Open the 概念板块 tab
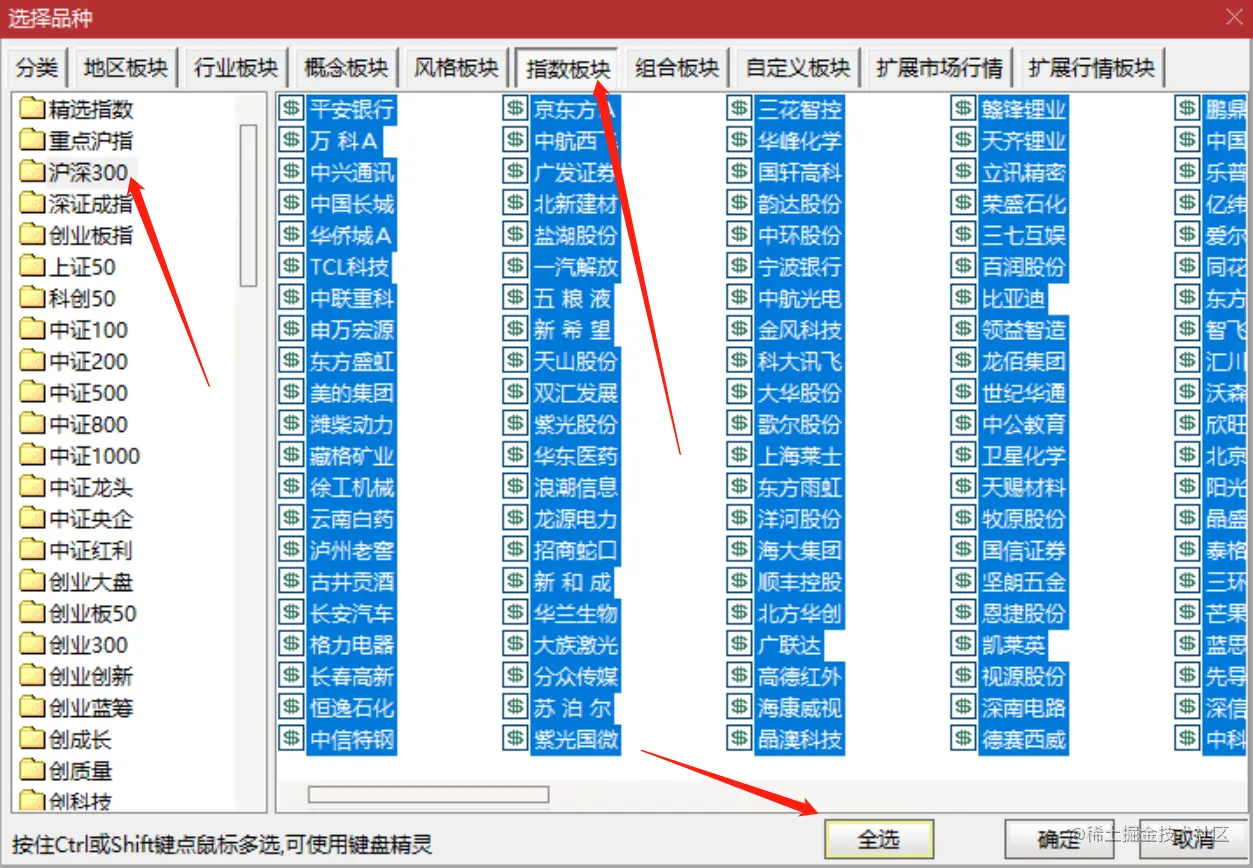 [346, 68]
